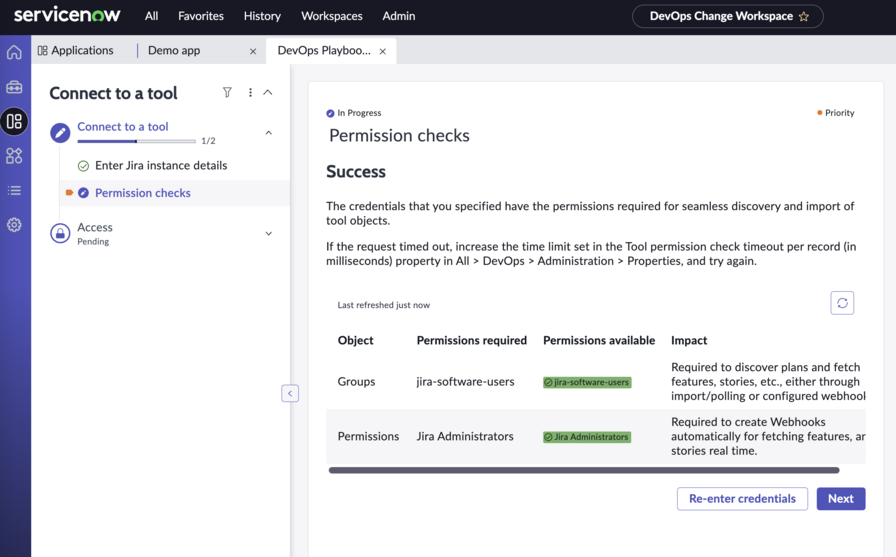This screenshot has width=896, height=557.
Task: Open the Admin menu
Action: click(399, 16)
